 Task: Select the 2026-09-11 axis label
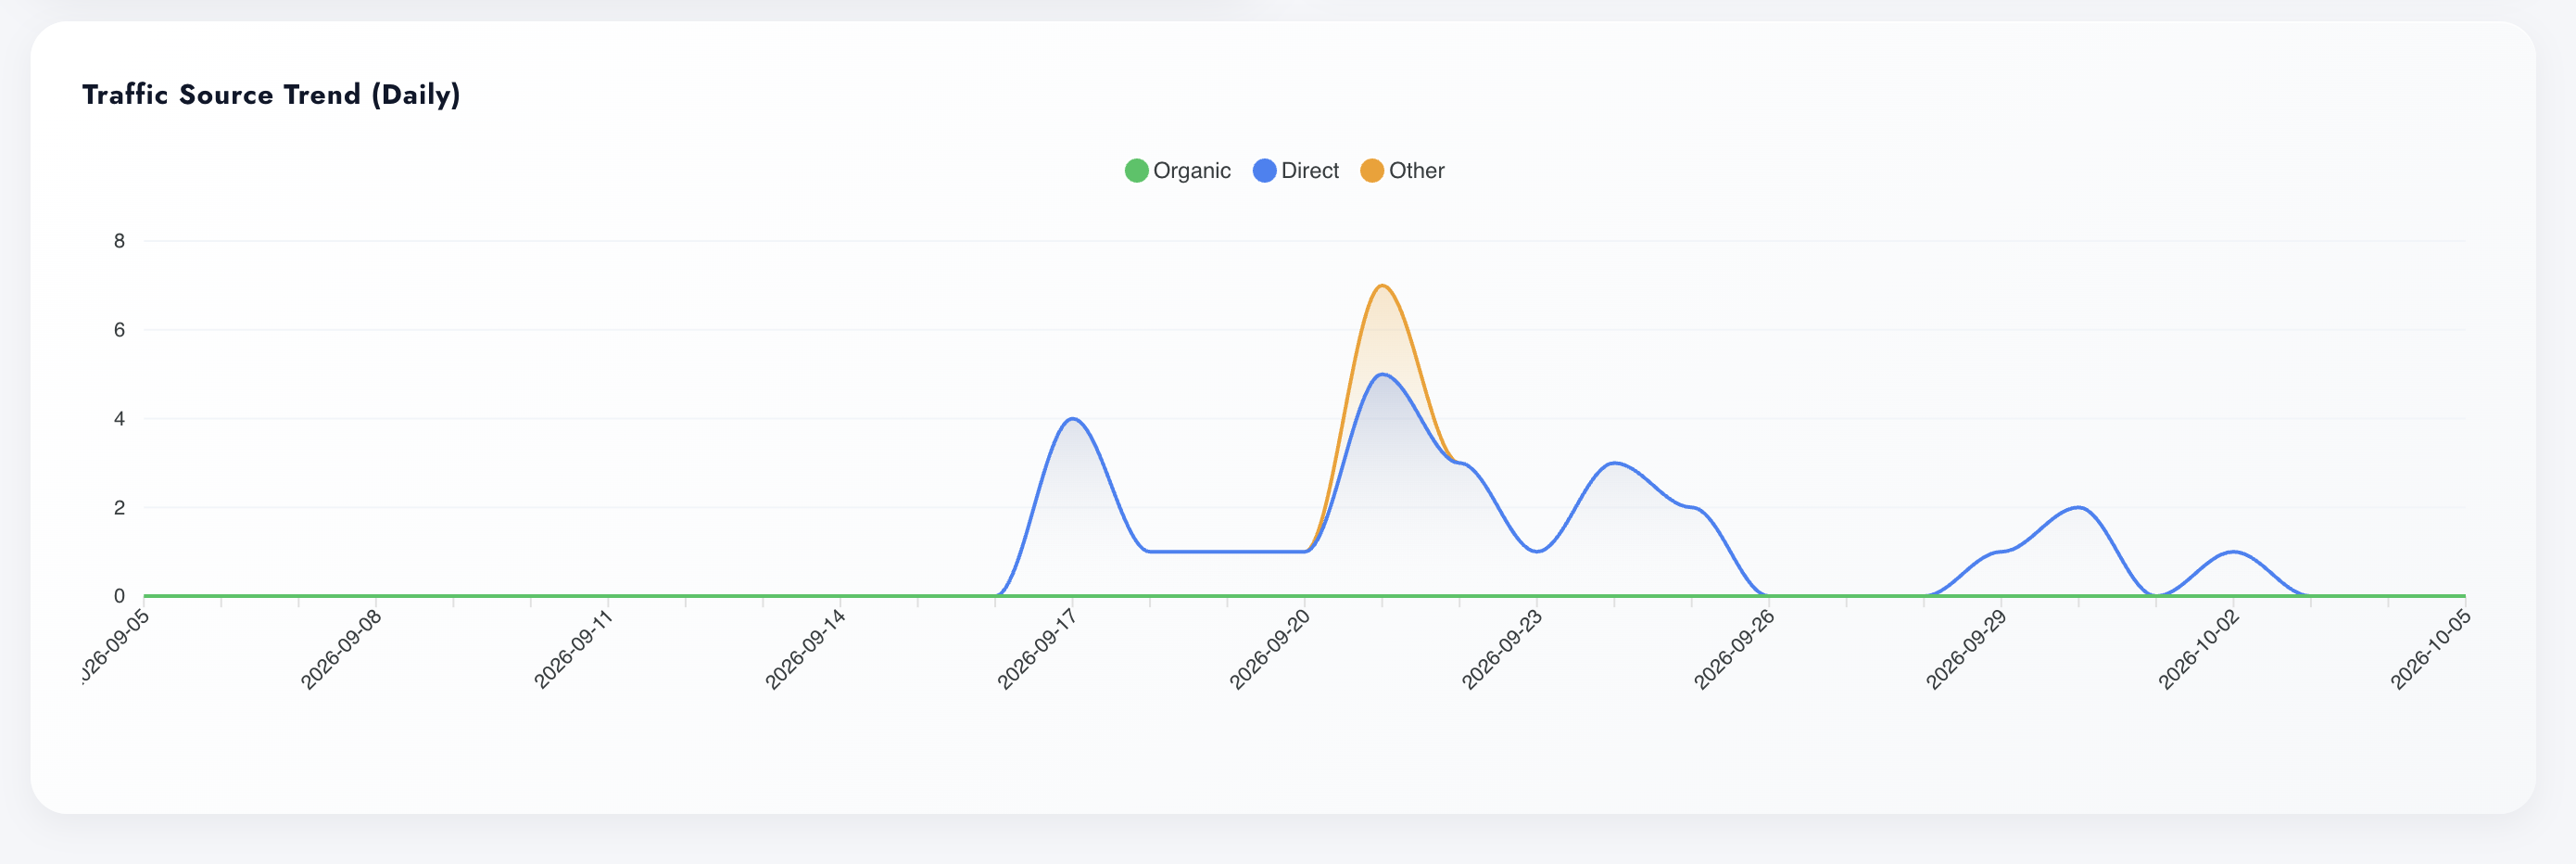pos(574,649)
